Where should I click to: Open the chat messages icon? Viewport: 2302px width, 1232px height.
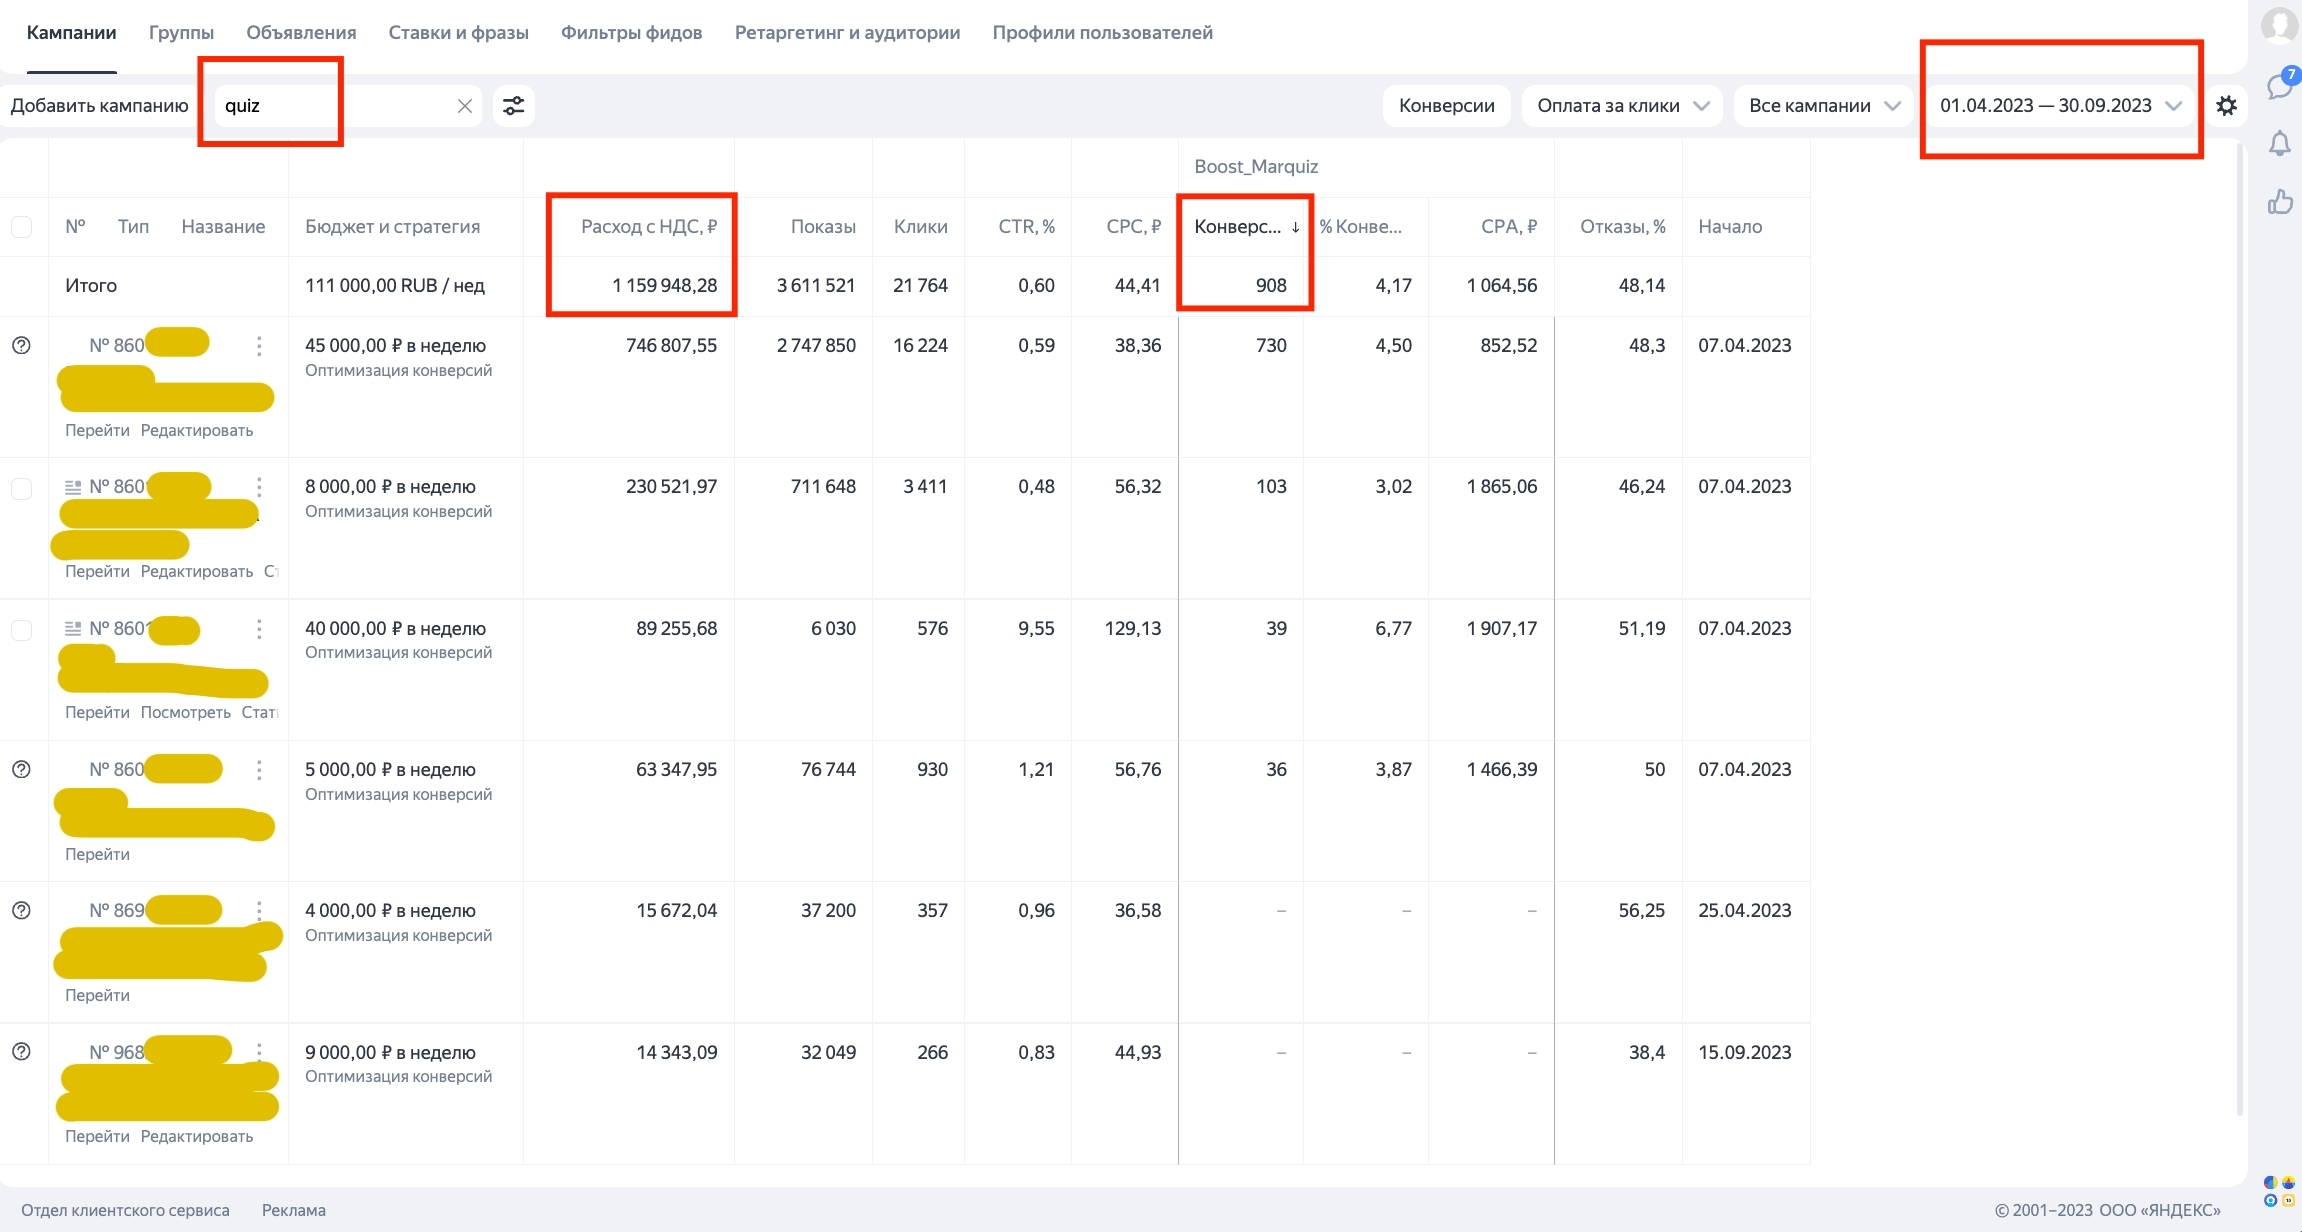point(2280,85)
